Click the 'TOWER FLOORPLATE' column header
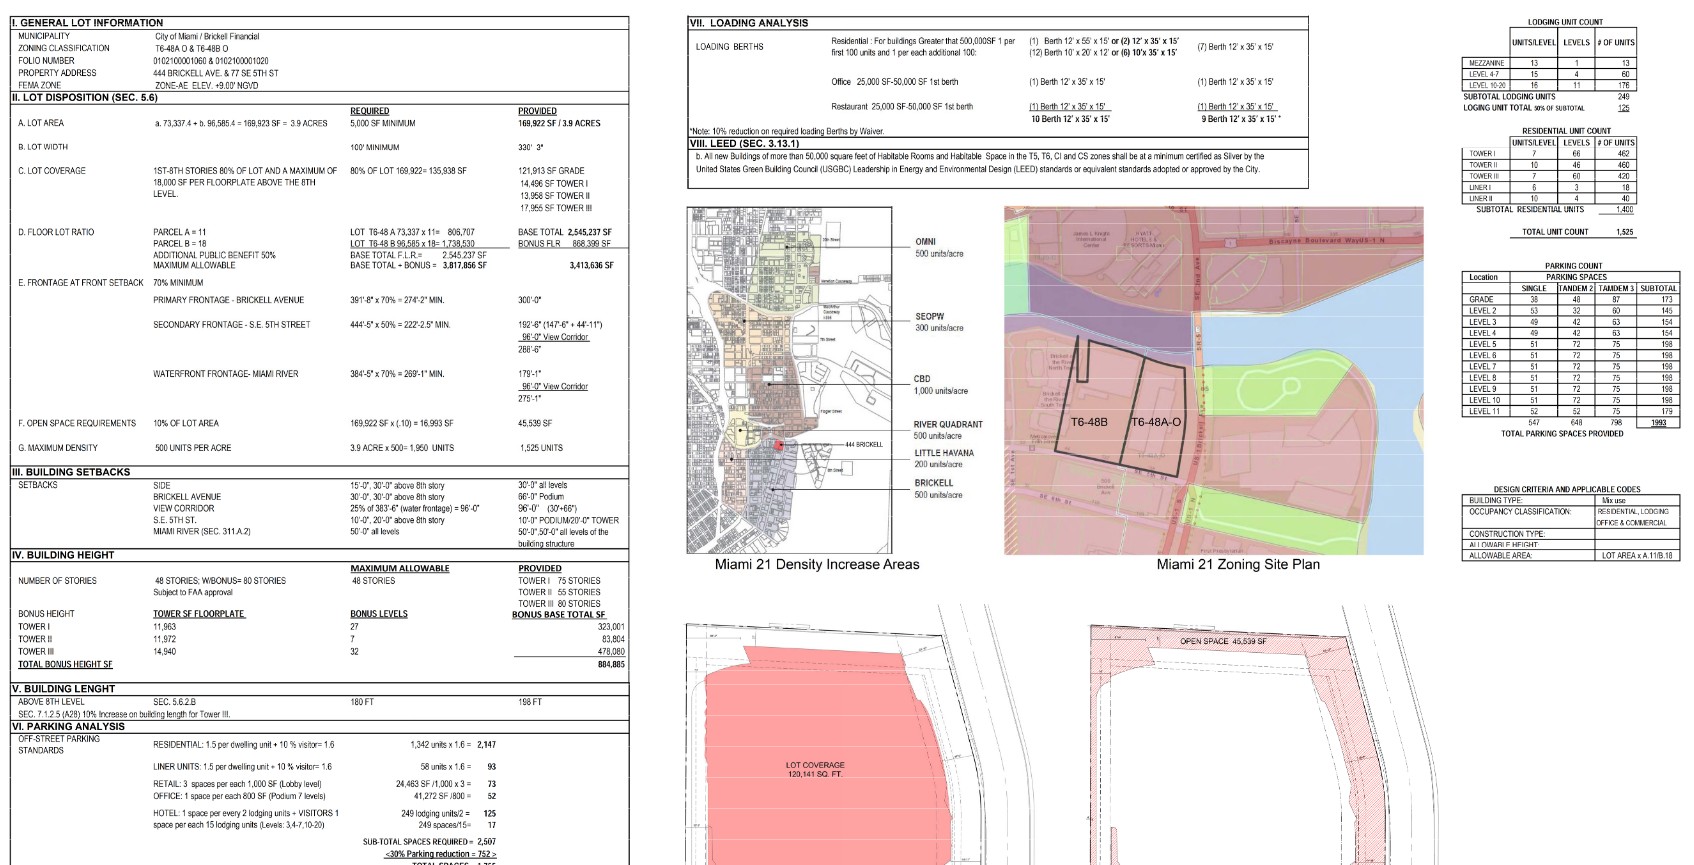Screen dimensions: 1694x865 point(199,614)
